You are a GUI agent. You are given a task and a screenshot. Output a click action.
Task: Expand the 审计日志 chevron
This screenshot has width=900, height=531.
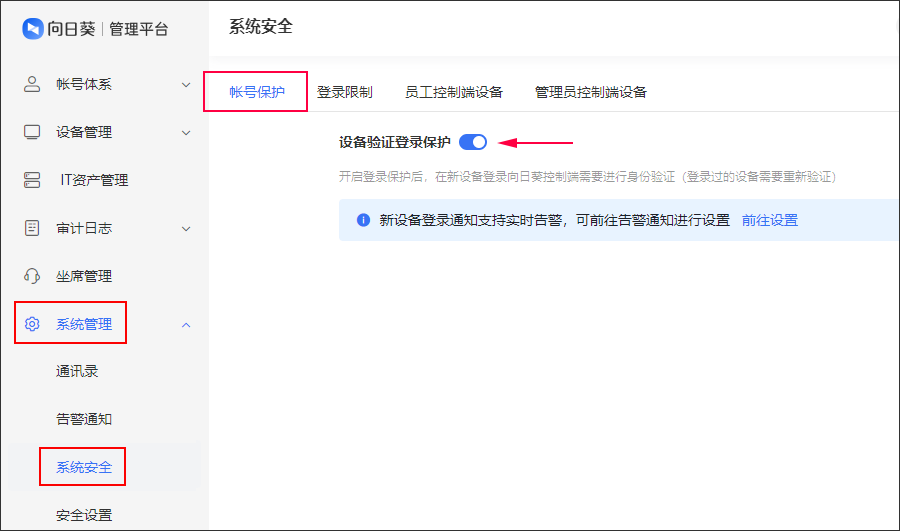click(x=186, y=228)
